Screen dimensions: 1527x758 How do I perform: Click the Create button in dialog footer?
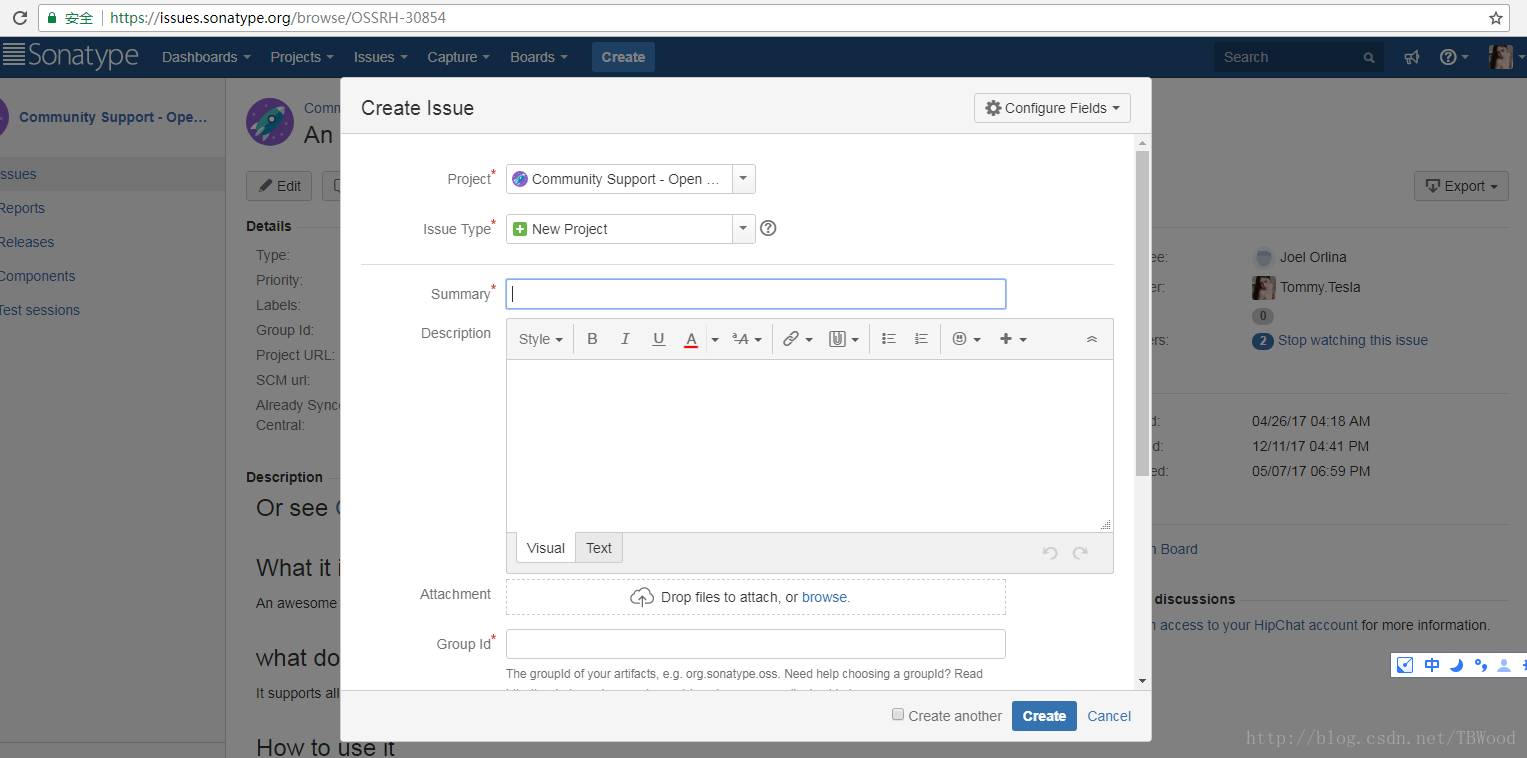1044,716
